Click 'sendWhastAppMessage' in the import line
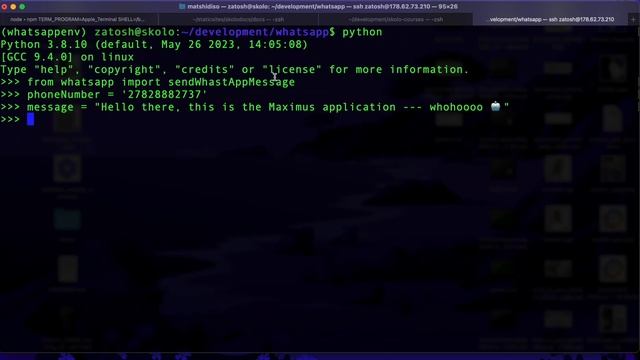The width and height of the screenshot is (640, 360). point(231,82)
